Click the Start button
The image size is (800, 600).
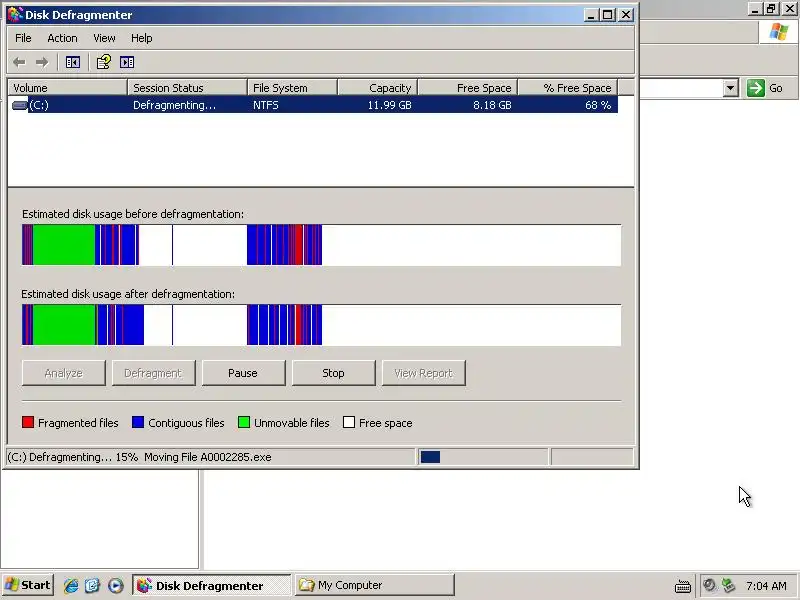[x=28, y=585]
